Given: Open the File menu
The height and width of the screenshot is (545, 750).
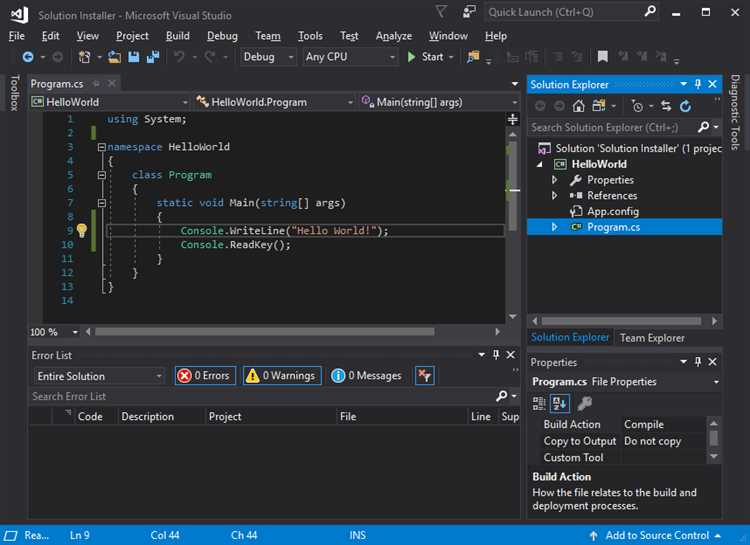Looking at the screenshot, I should coord(16,36).
